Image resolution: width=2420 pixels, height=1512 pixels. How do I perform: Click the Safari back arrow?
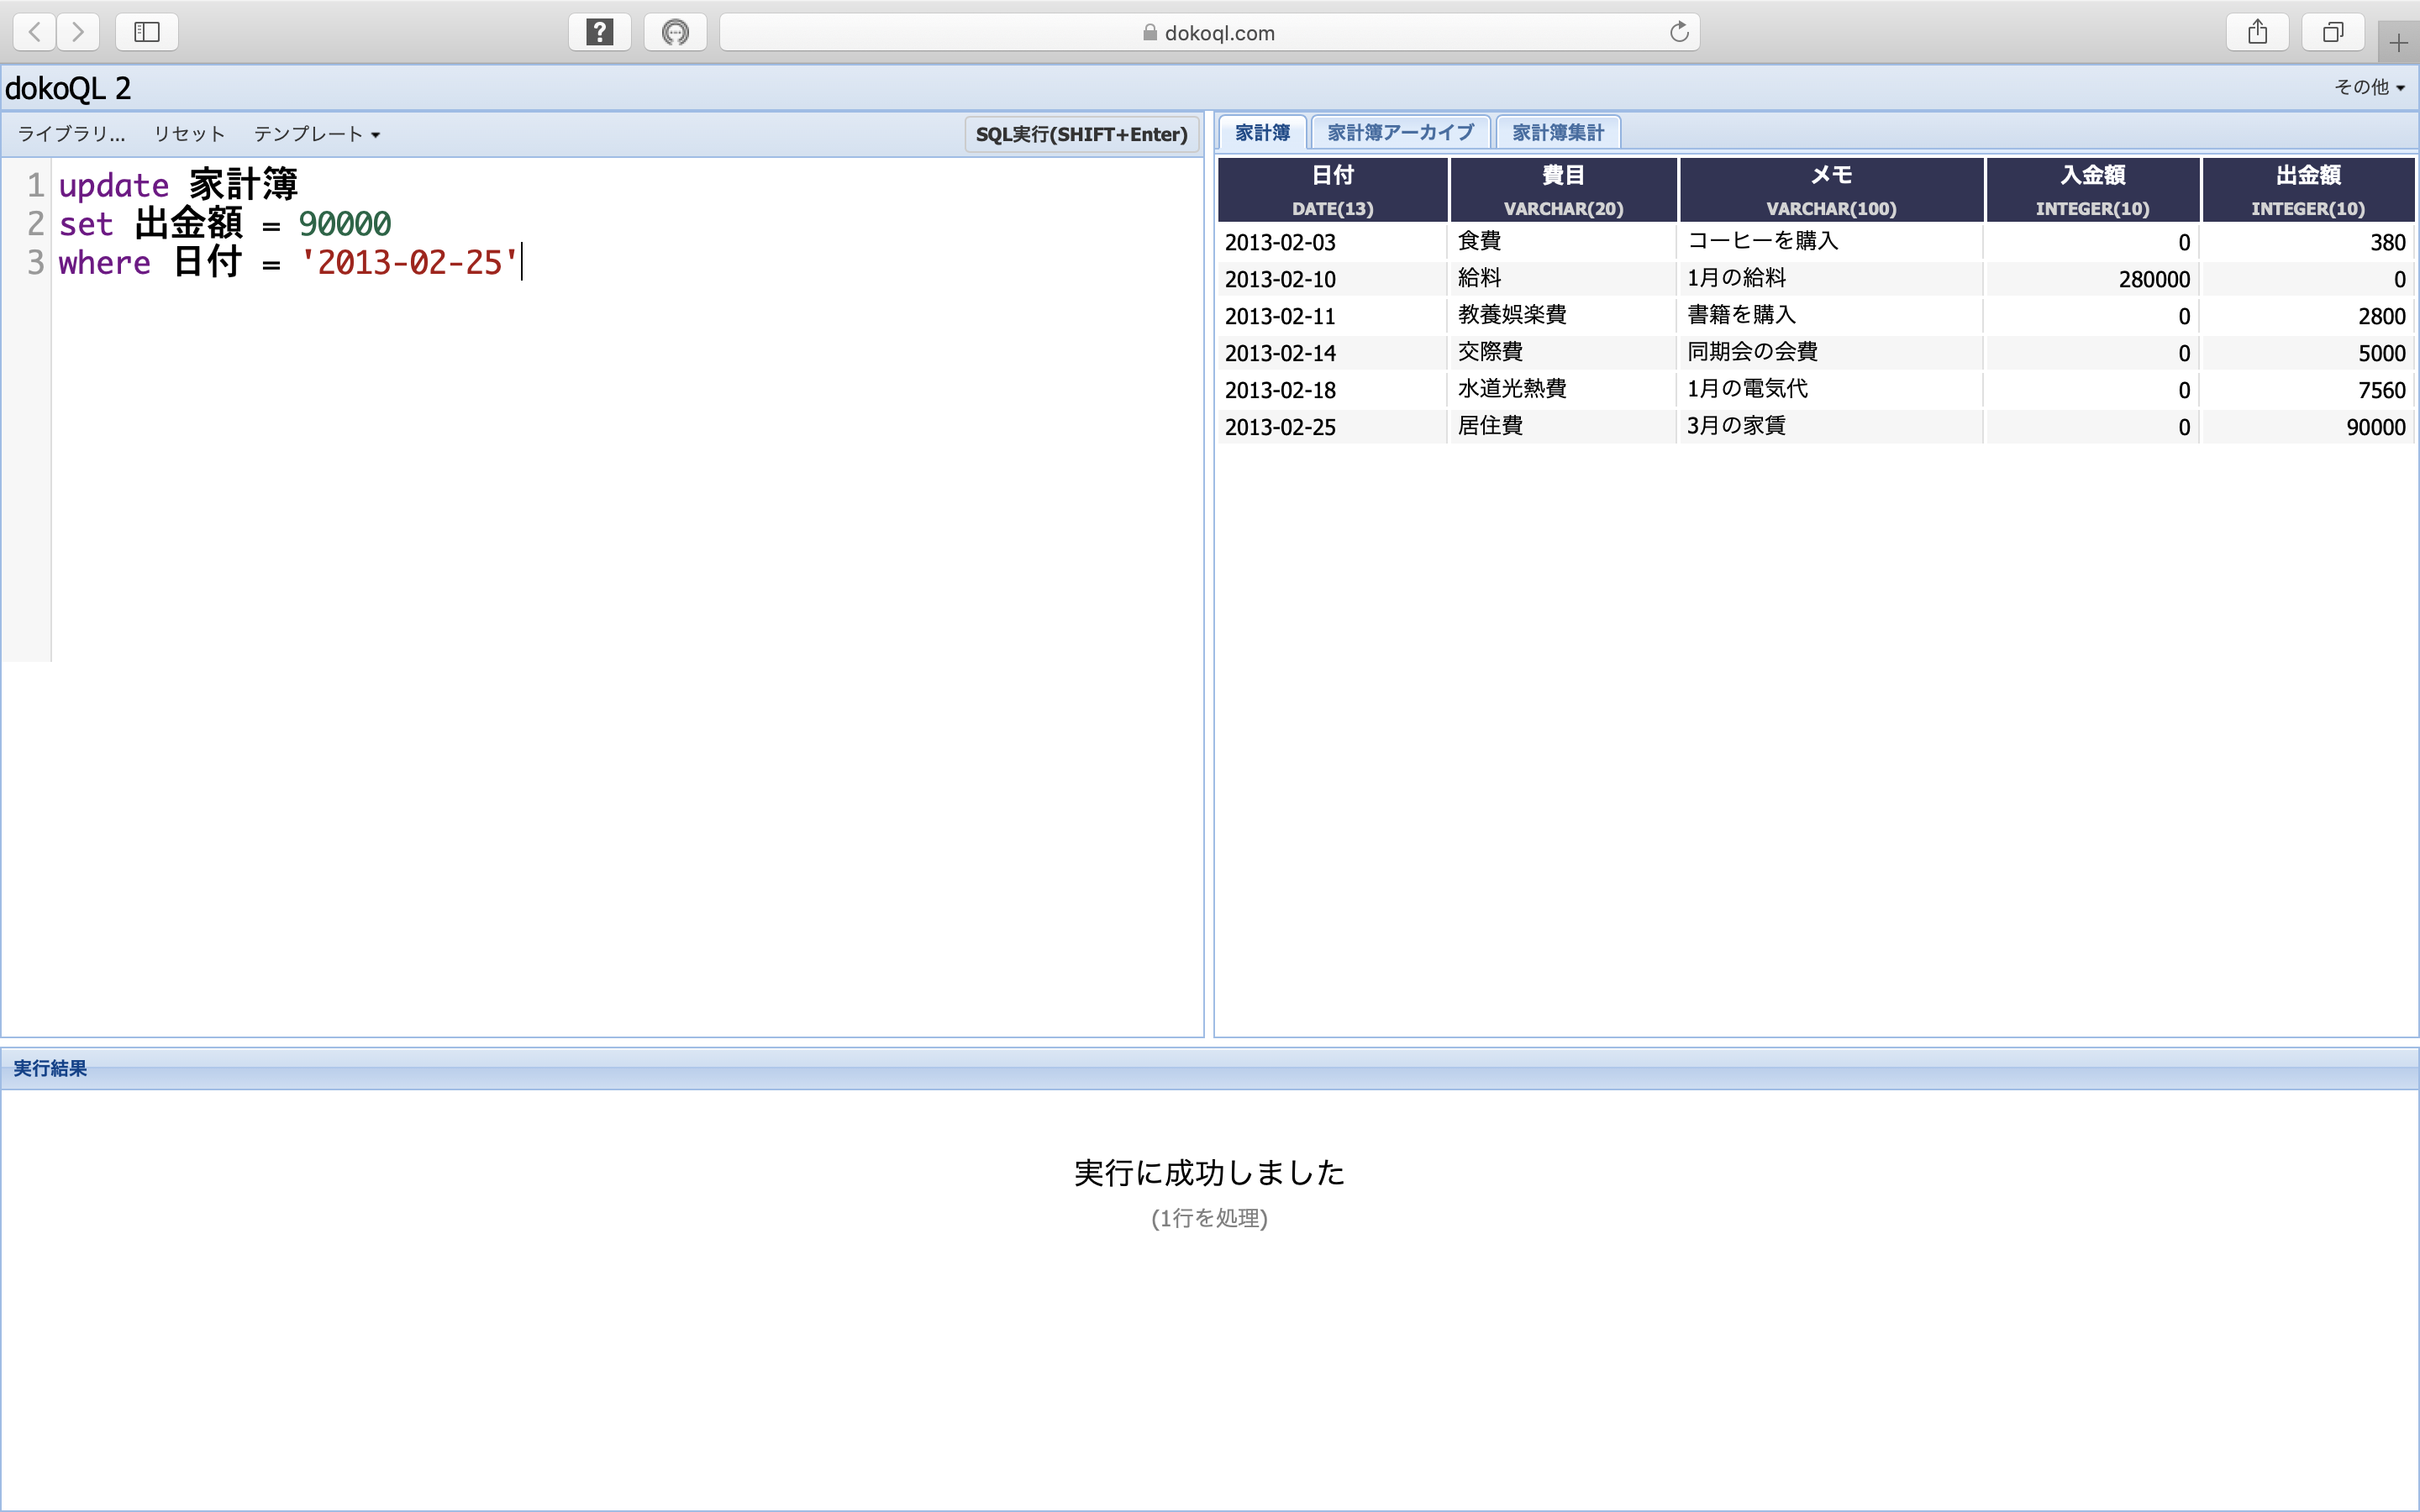click(x=35, y=32)
